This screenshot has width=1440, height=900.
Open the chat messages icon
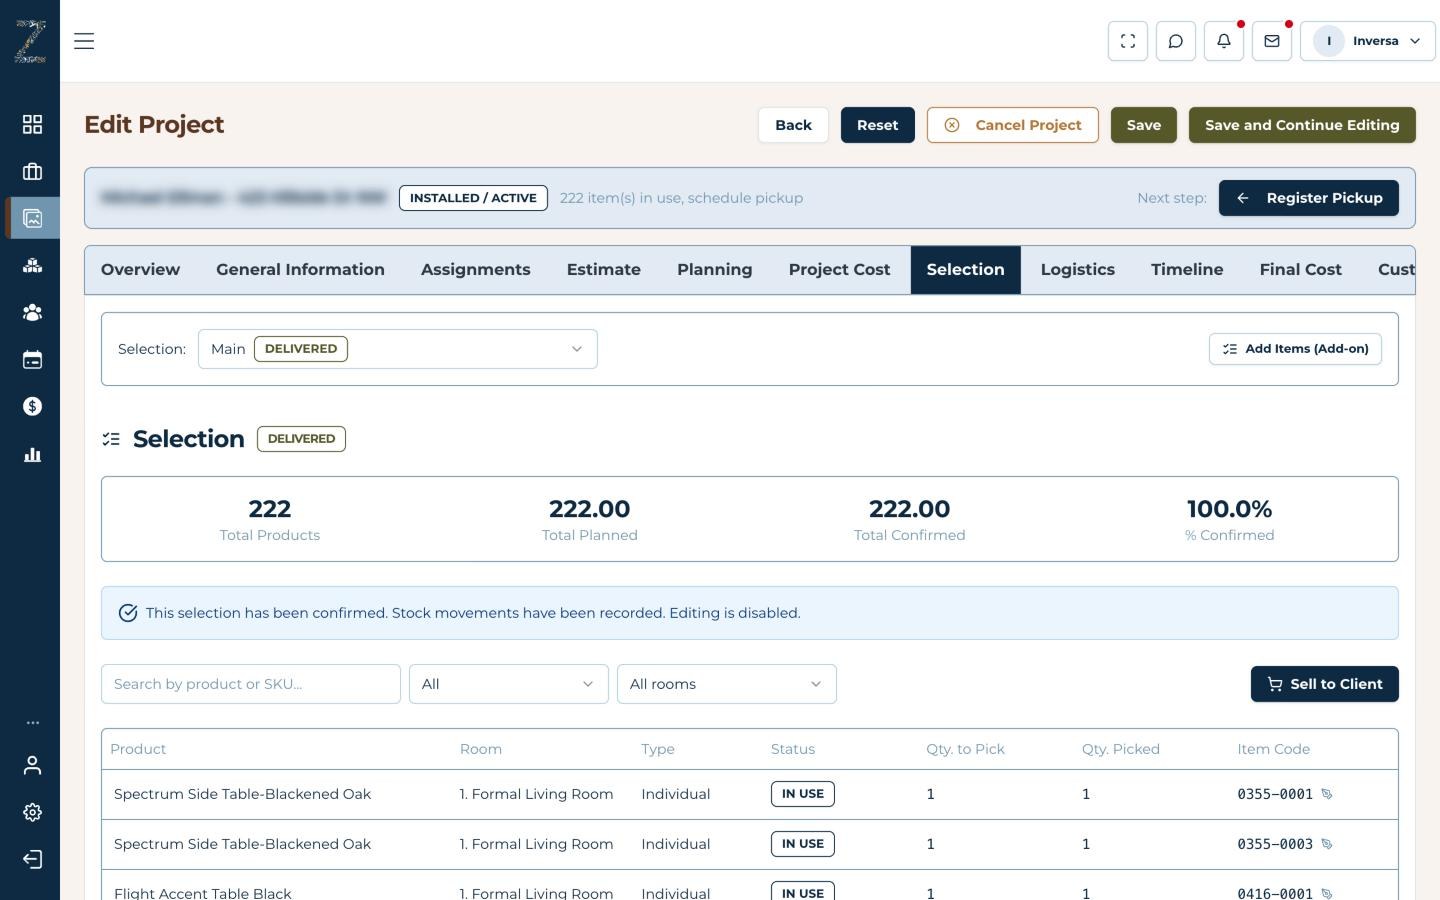coord(1176,41)
